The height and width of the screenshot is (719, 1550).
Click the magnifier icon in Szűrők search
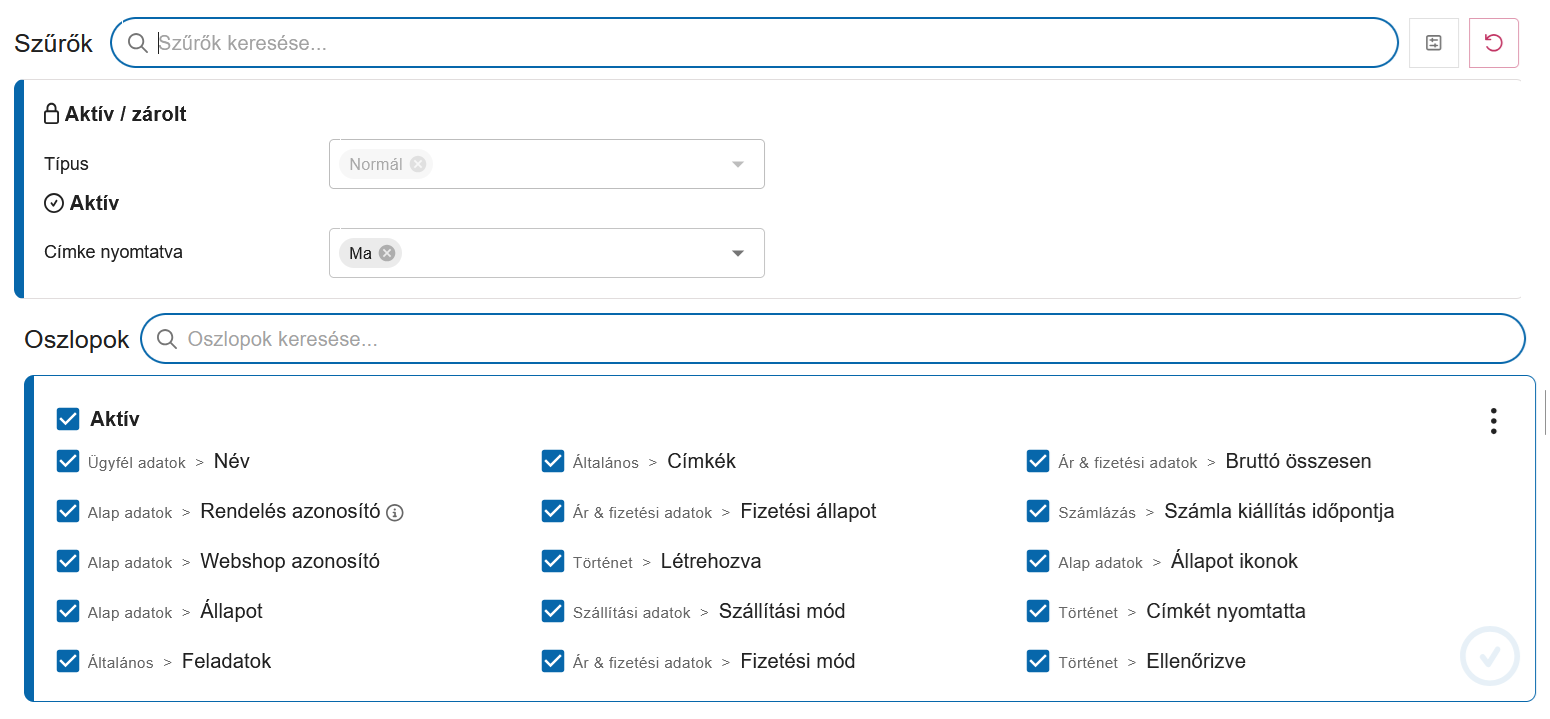(x=138, y=43)
